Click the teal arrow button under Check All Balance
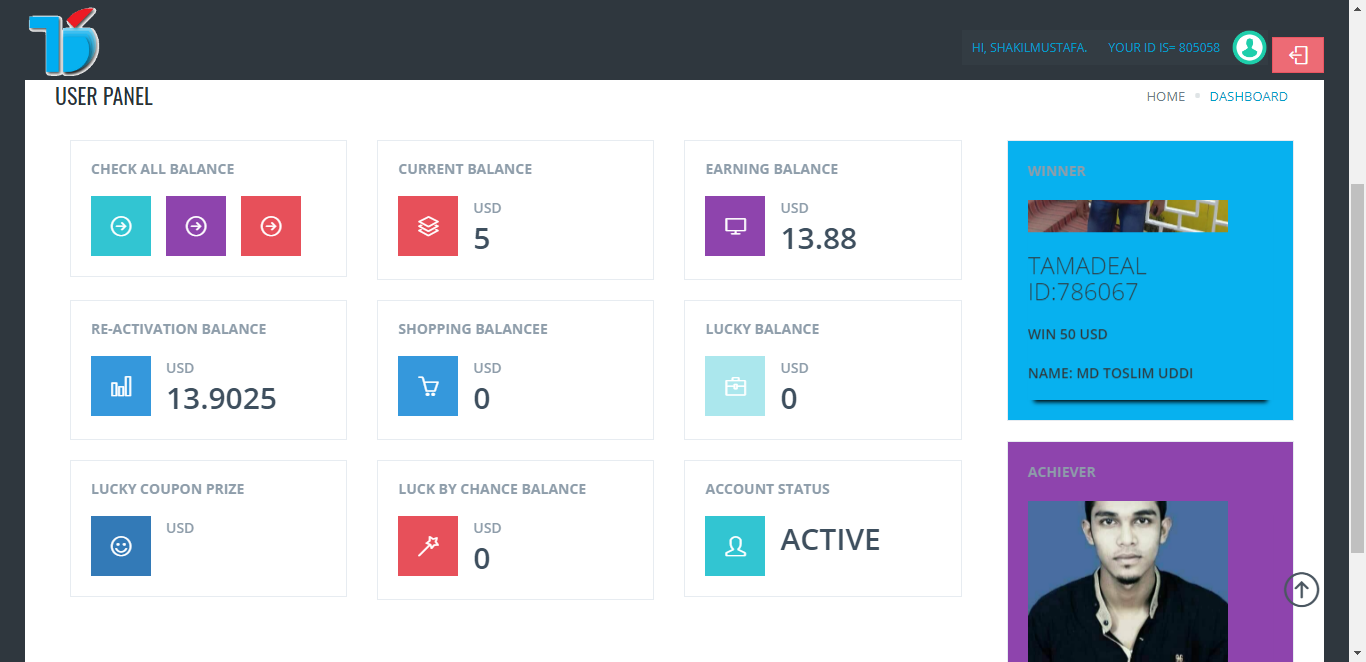Screen dimensions: 1366x662 [121, 226]
